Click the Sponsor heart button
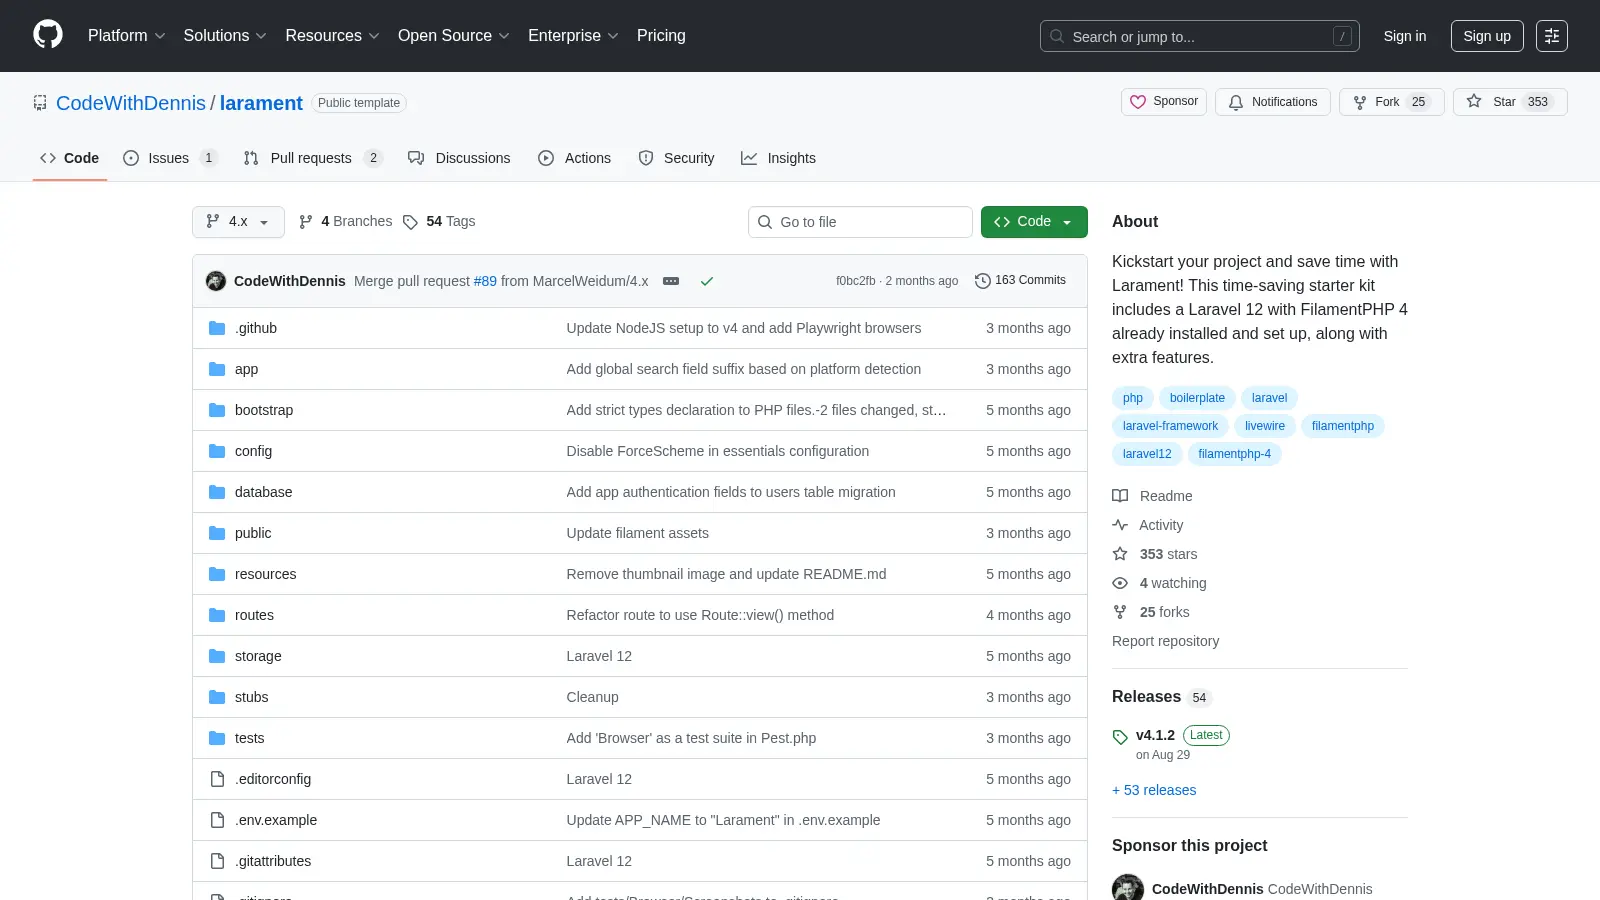 point(1164,102)
